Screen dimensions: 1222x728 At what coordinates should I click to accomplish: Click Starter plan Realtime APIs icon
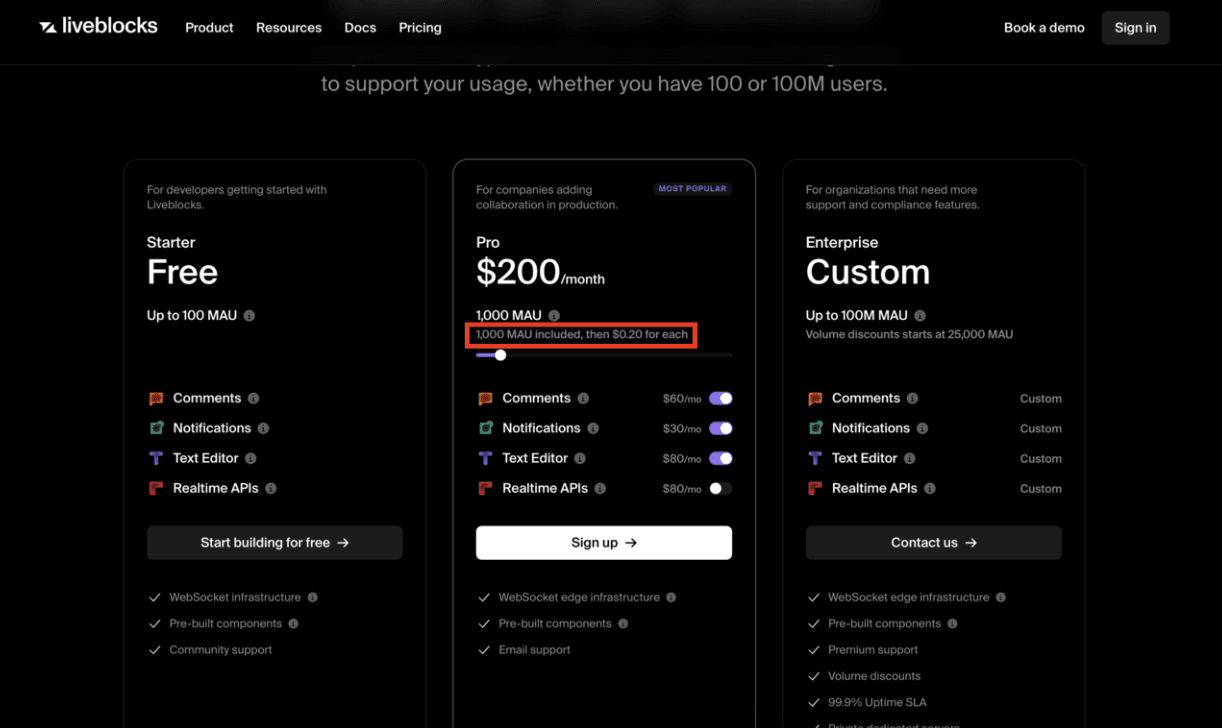[x=156, y=488]
